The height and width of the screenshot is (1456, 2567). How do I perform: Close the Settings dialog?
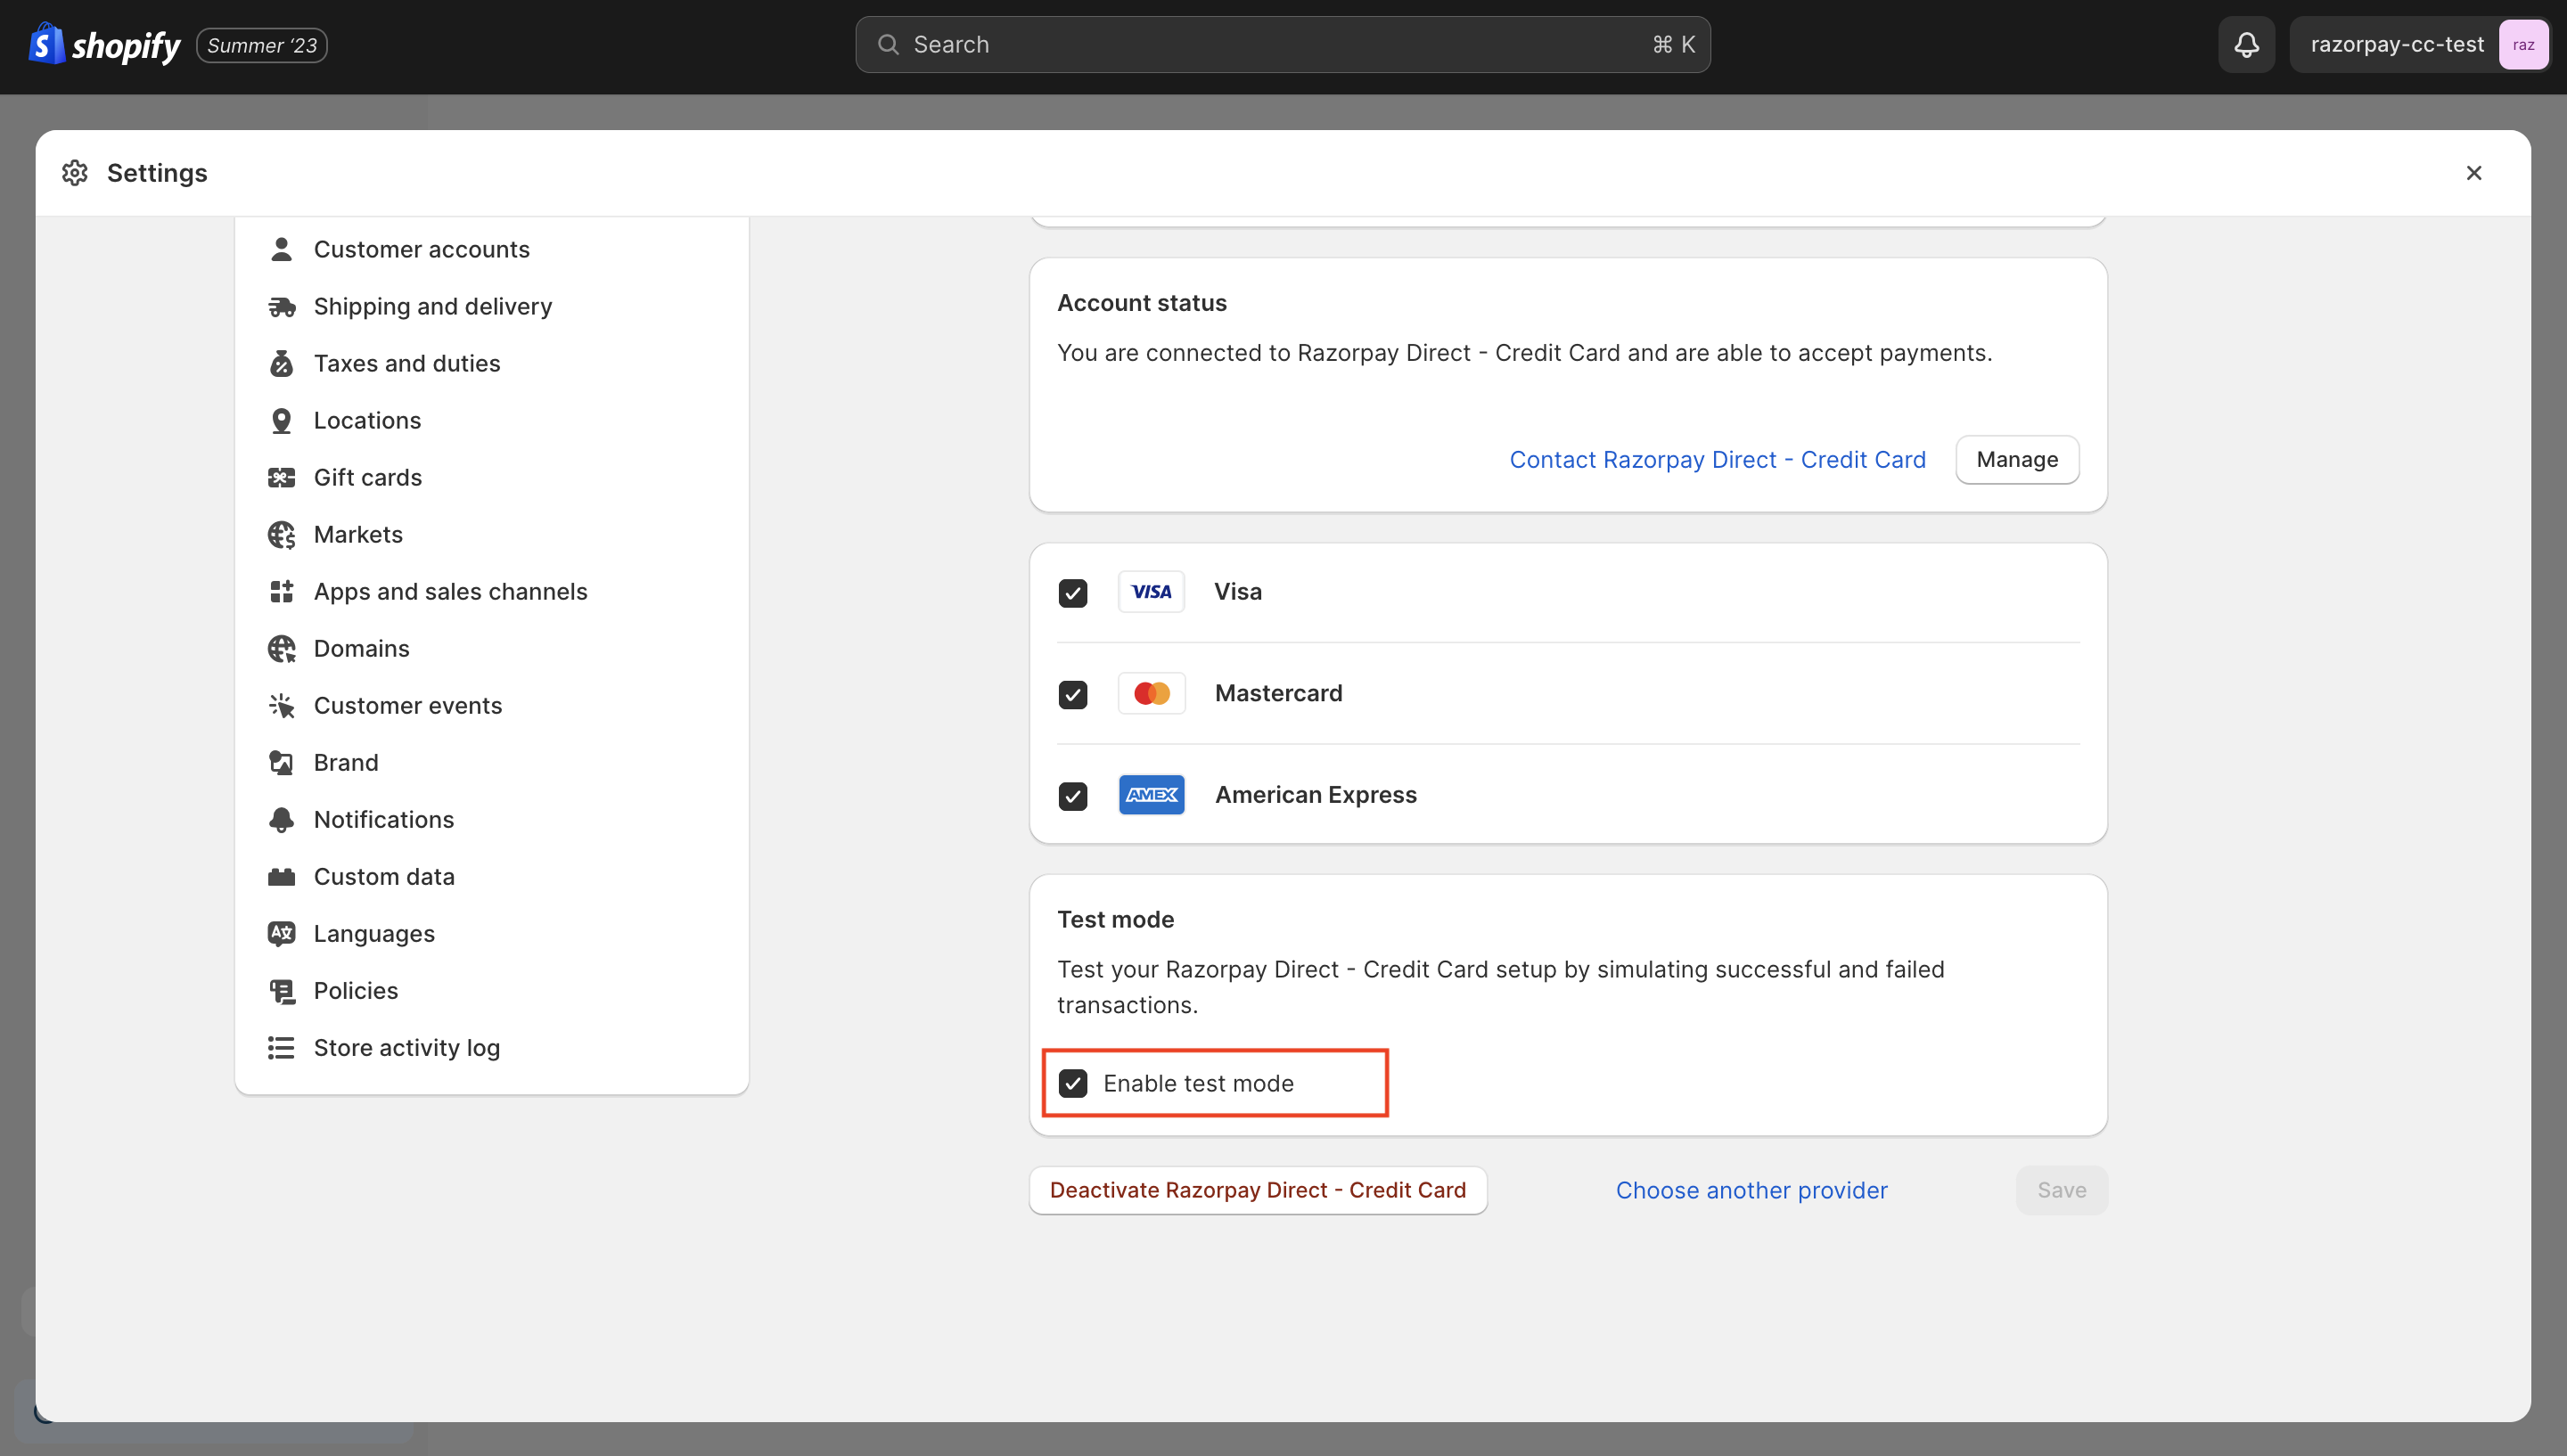point(2473,173)
